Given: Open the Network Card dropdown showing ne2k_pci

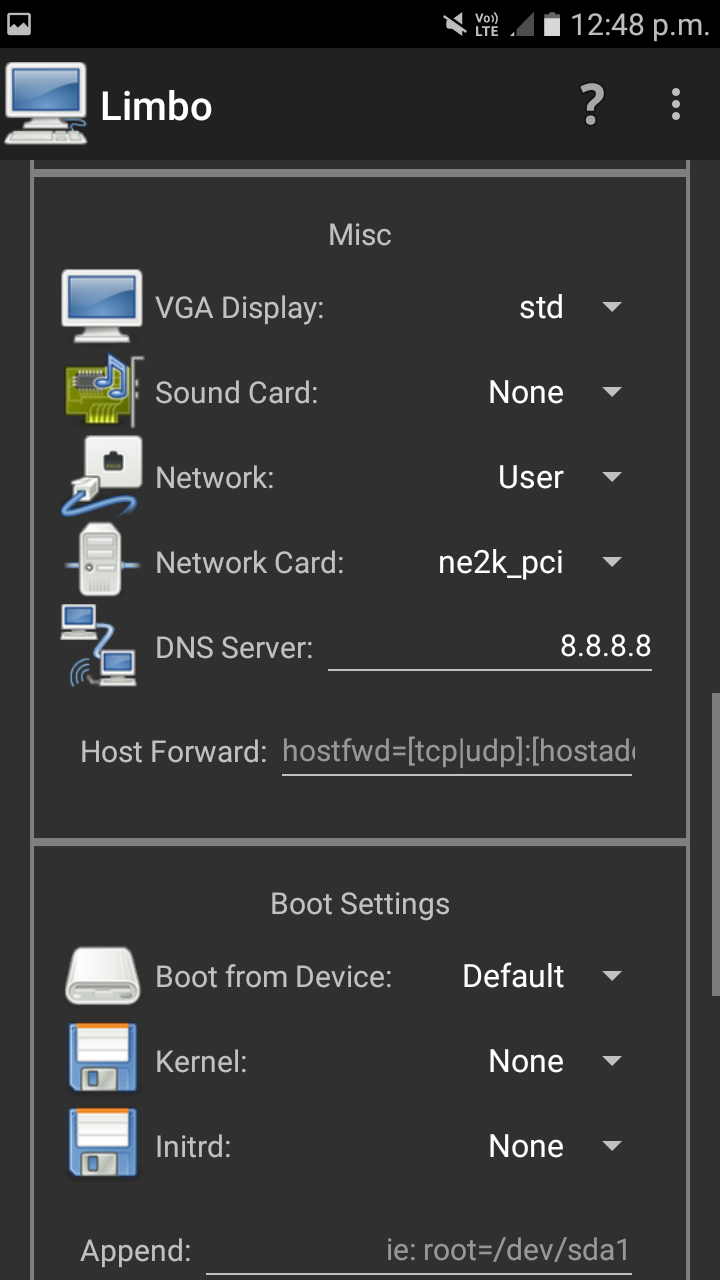Looking at the screenshot, I should 530,562.
